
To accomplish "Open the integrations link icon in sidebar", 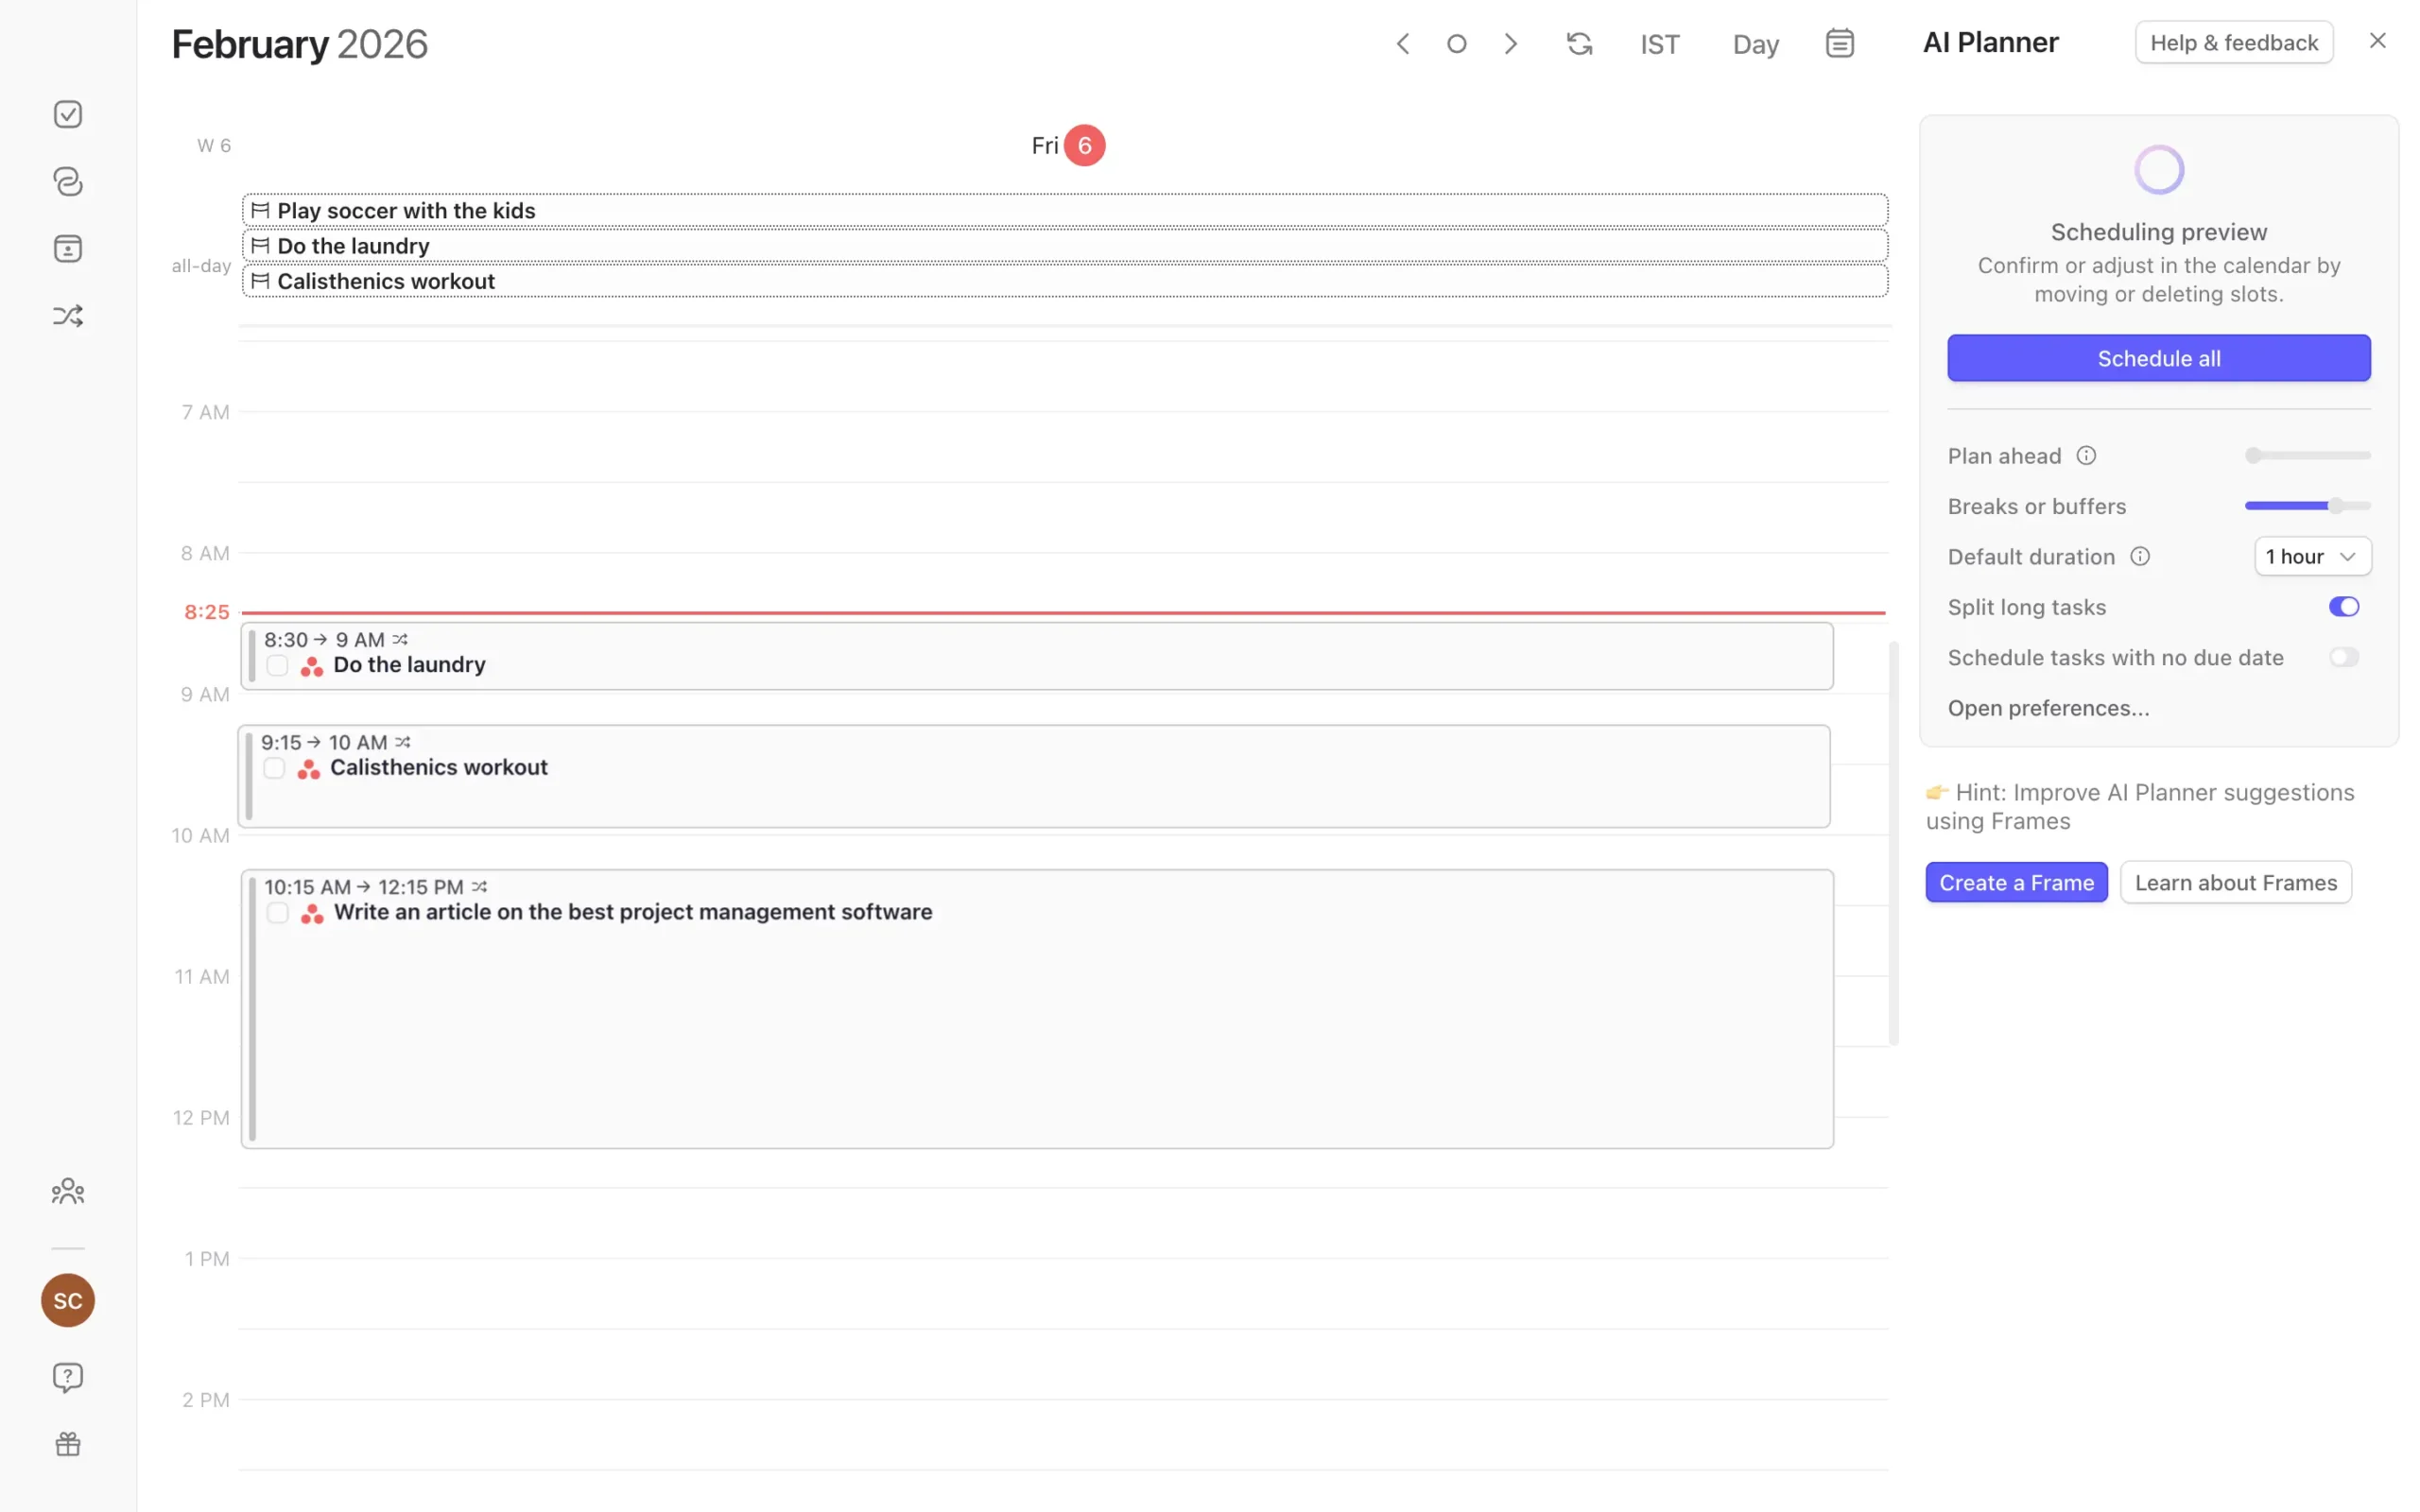I will click(67, 181).
